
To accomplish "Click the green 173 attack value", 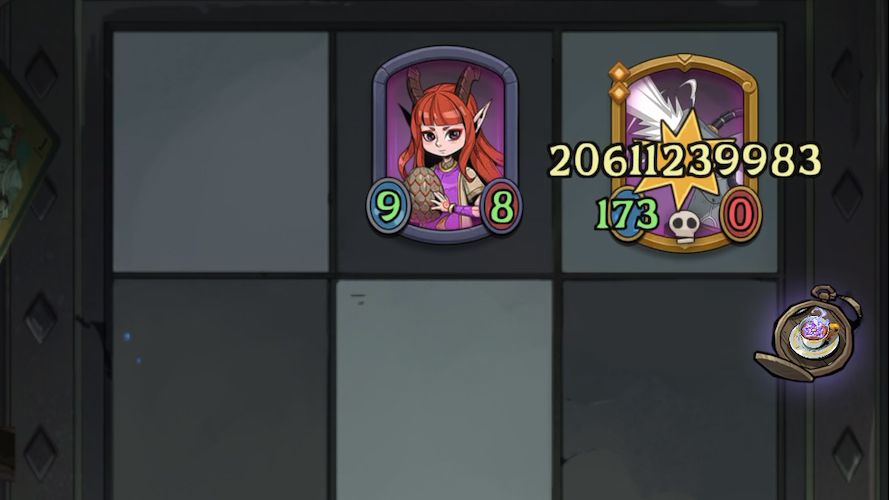I will click(x=627, y=214).
